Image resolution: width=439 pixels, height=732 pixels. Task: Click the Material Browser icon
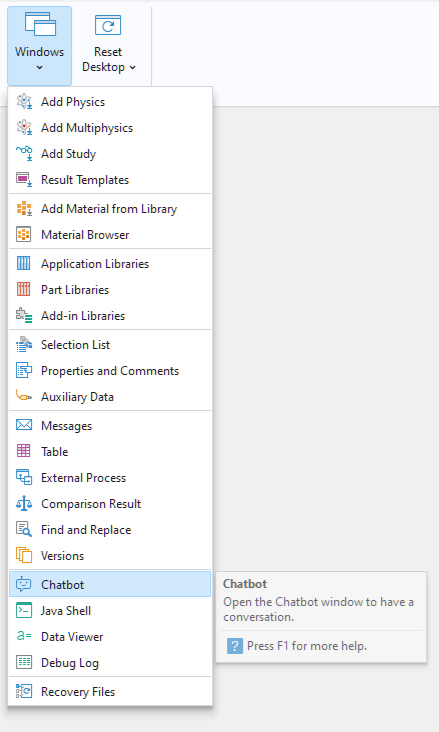tap(24, 234)
